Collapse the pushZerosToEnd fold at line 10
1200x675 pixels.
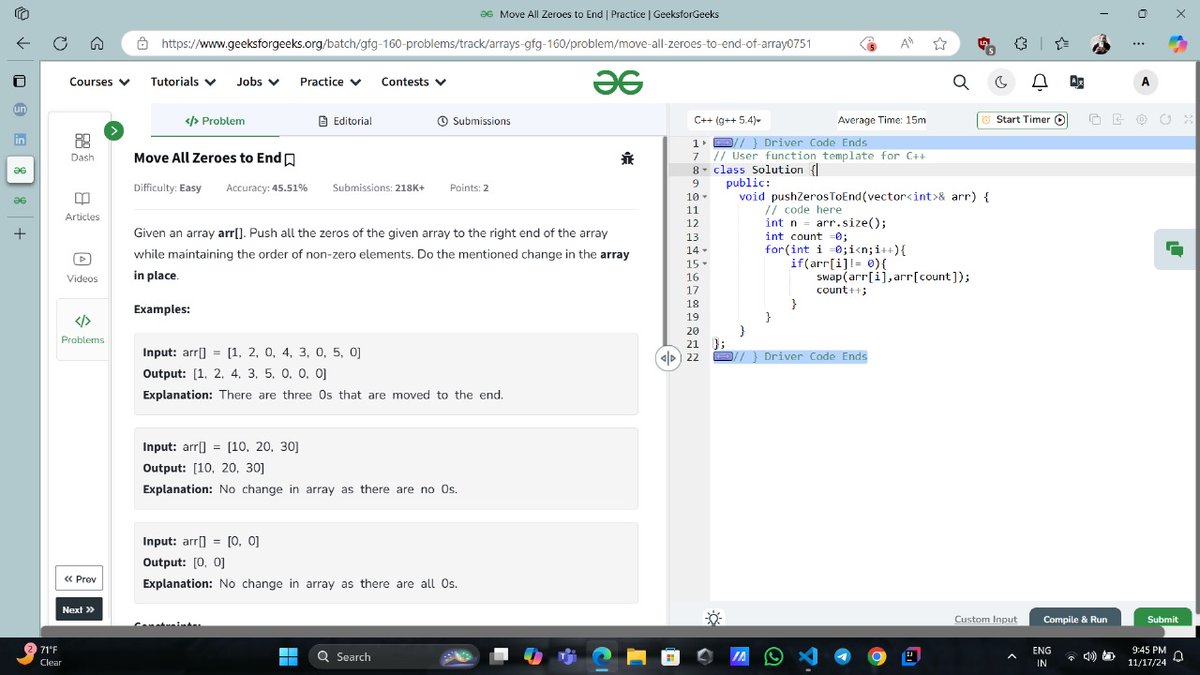(706, 197)
